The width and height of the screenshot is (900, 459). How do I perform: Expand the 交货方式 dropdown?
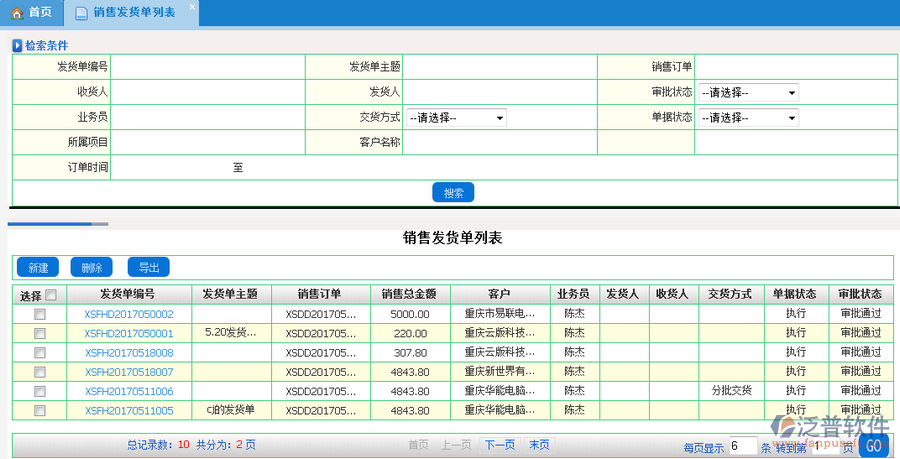tap(456, 117)
